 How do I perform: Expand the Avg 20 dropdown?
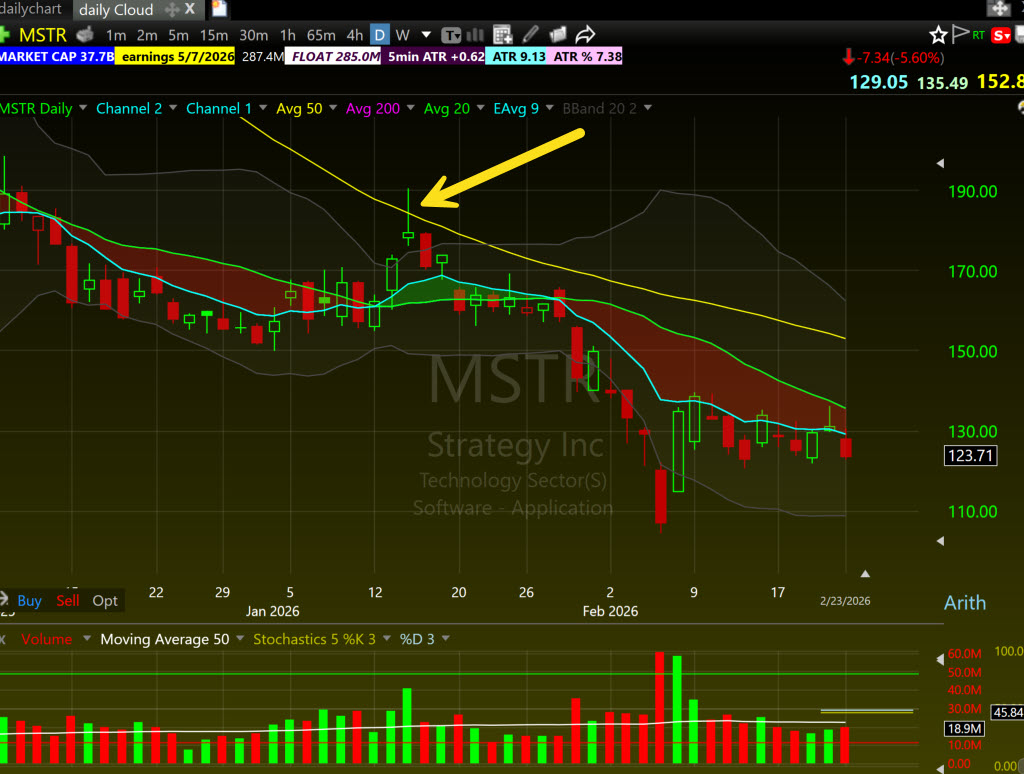pyautogui.click(x=481, y=108)
